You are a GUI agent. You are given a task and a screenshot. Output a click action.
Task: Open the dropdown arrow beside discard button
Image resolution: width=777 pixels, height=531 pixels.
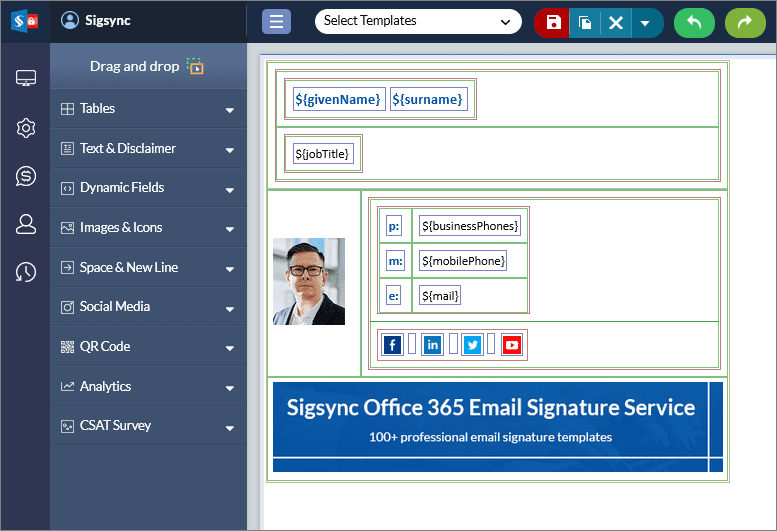(645, 22)
